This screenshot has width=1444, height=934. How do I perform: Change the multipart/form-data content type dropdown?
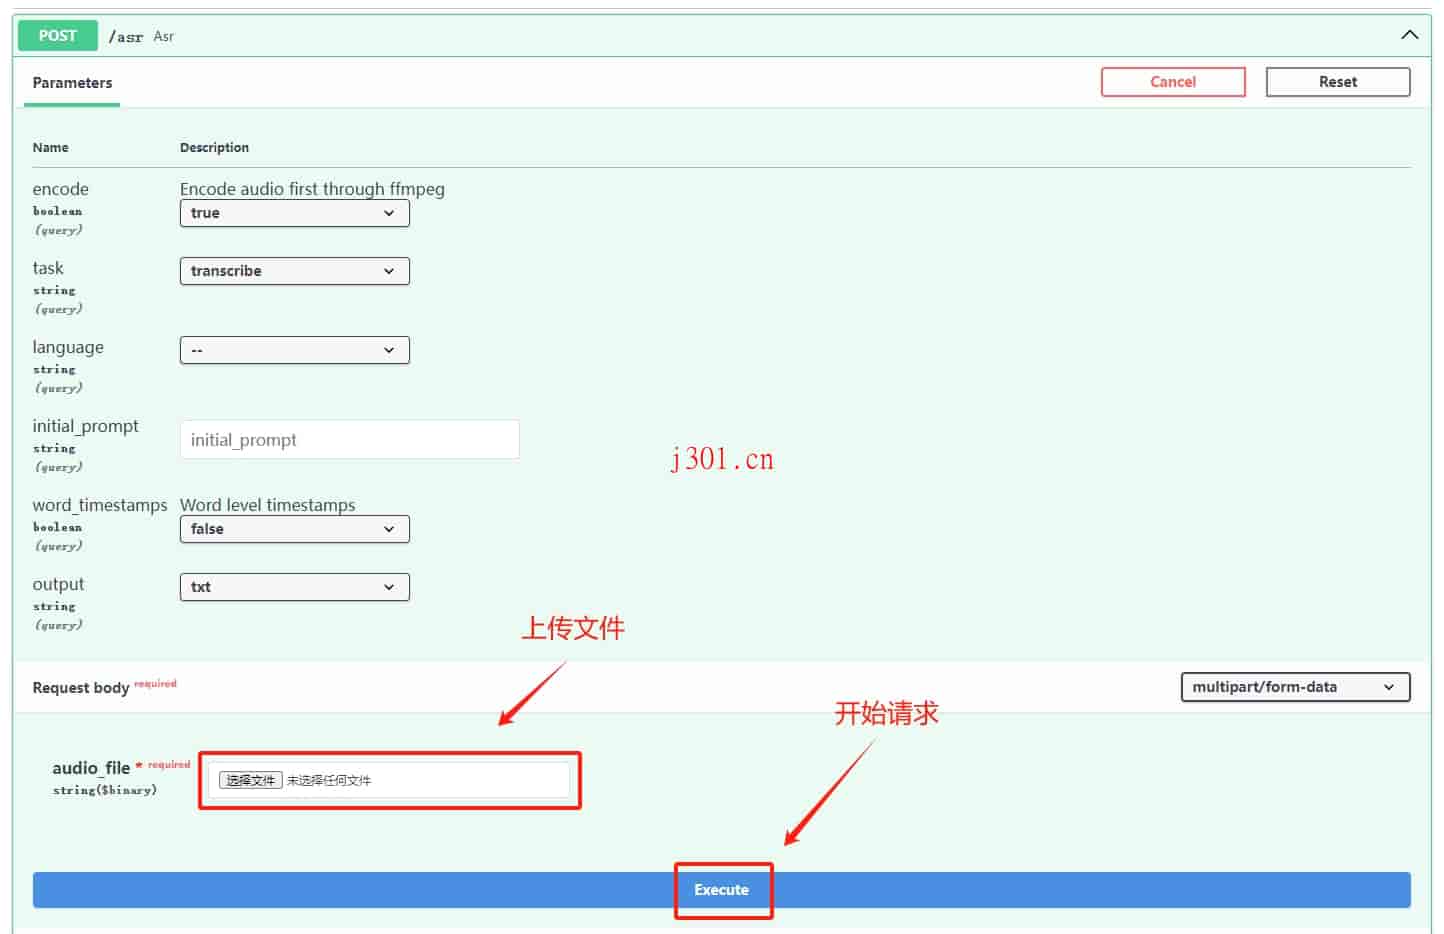point(1295,687)
